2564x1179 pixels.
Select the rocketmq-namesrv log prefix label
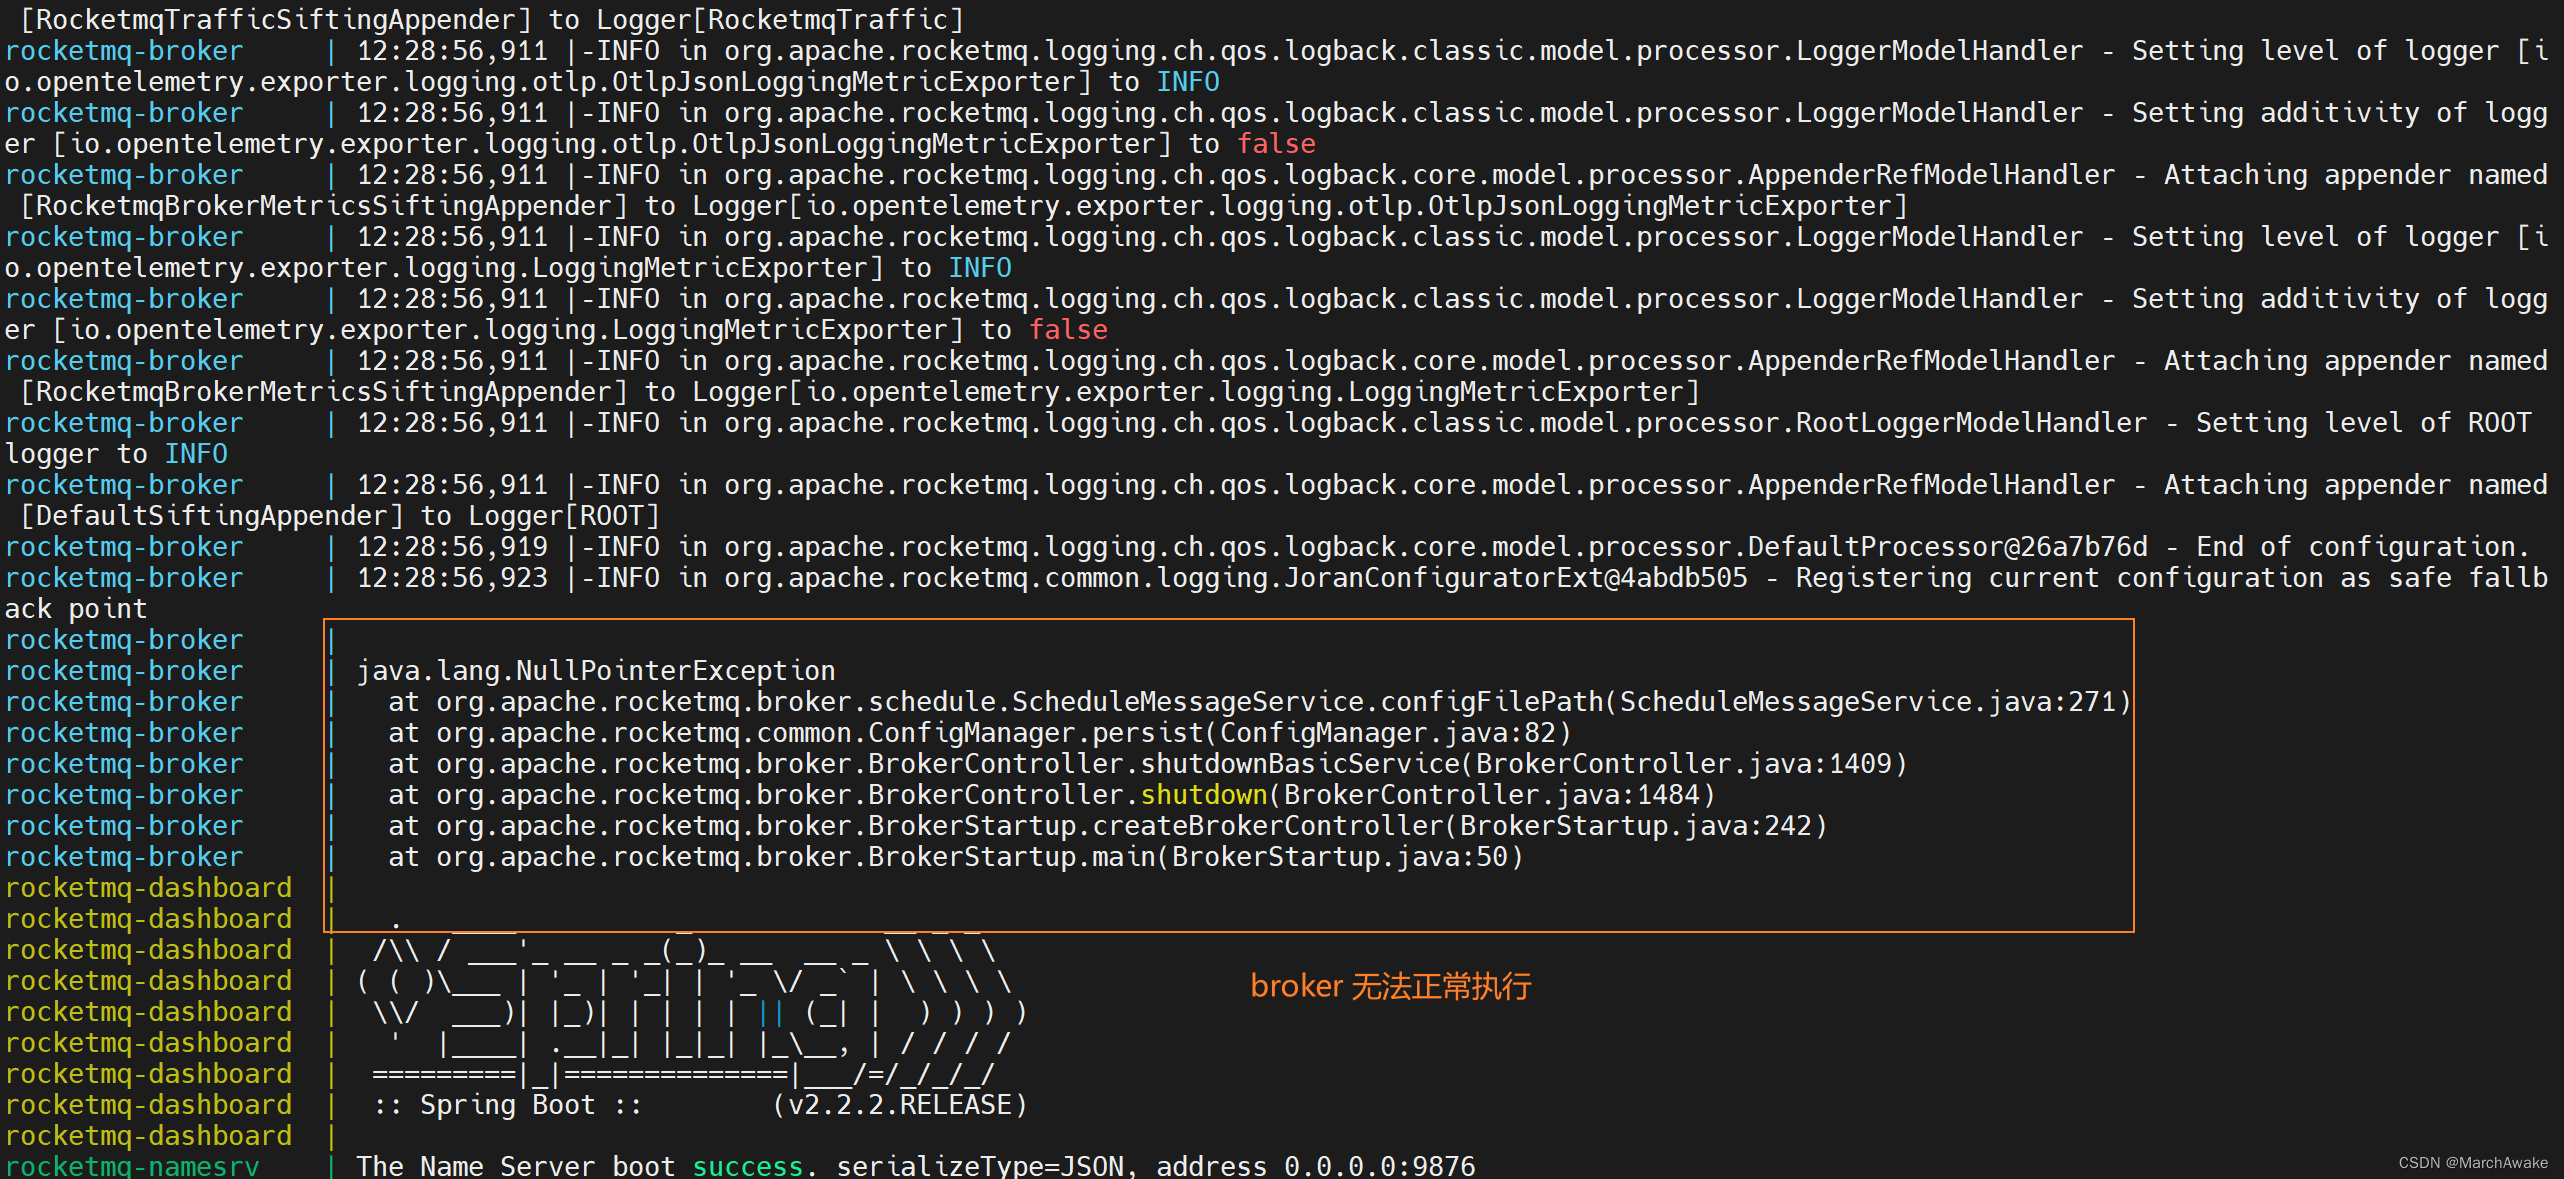pyautogui.click(x=131, y=1165)
